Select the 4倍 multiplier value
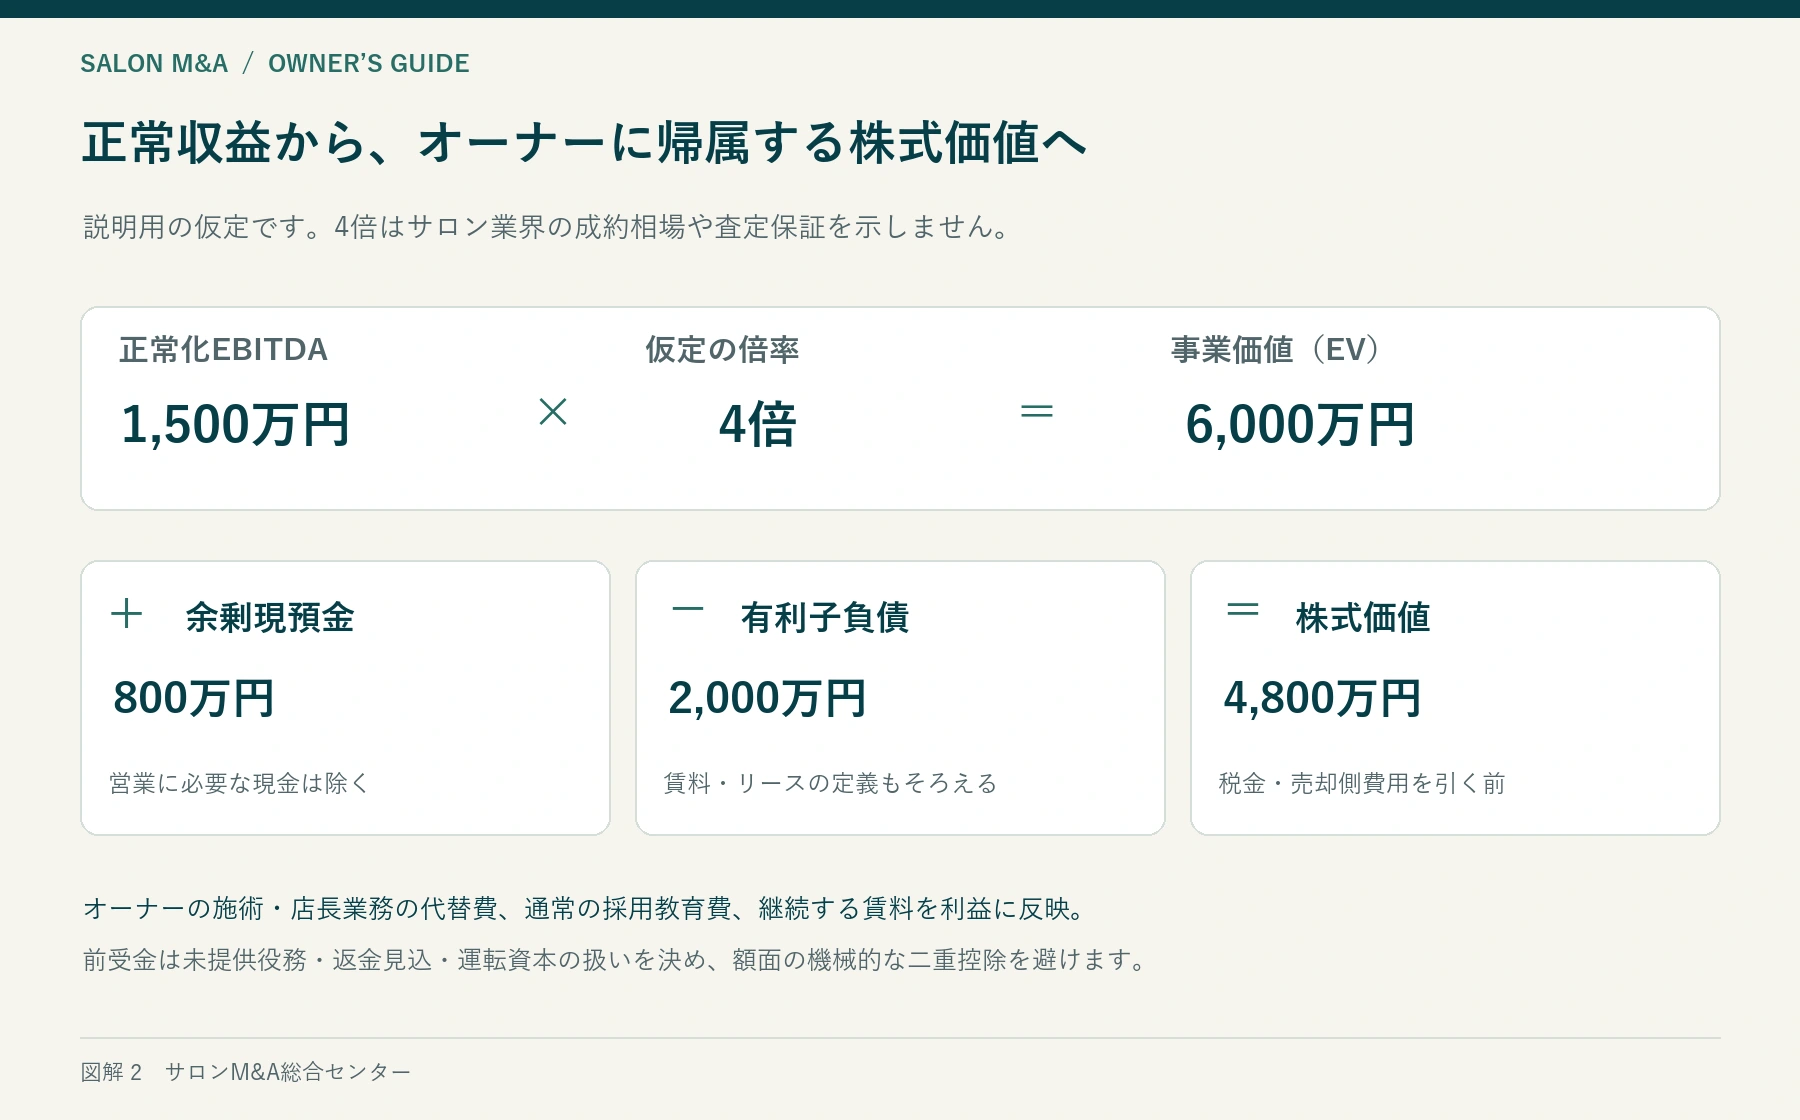The height and width of the screenshot is (1120, 1800). (x=757, y=425)
